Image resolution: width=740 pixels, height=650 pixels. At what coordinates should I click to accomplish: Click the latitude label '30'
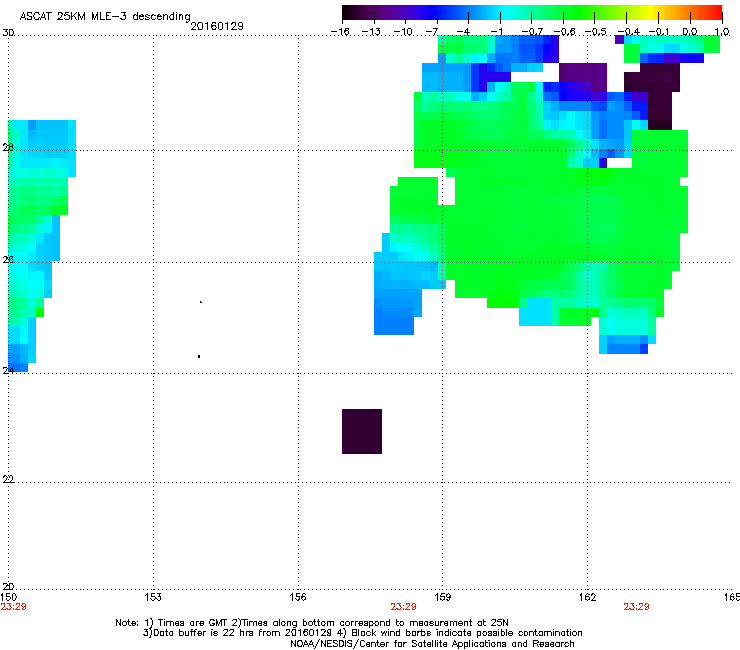click(x=8, y=33)
